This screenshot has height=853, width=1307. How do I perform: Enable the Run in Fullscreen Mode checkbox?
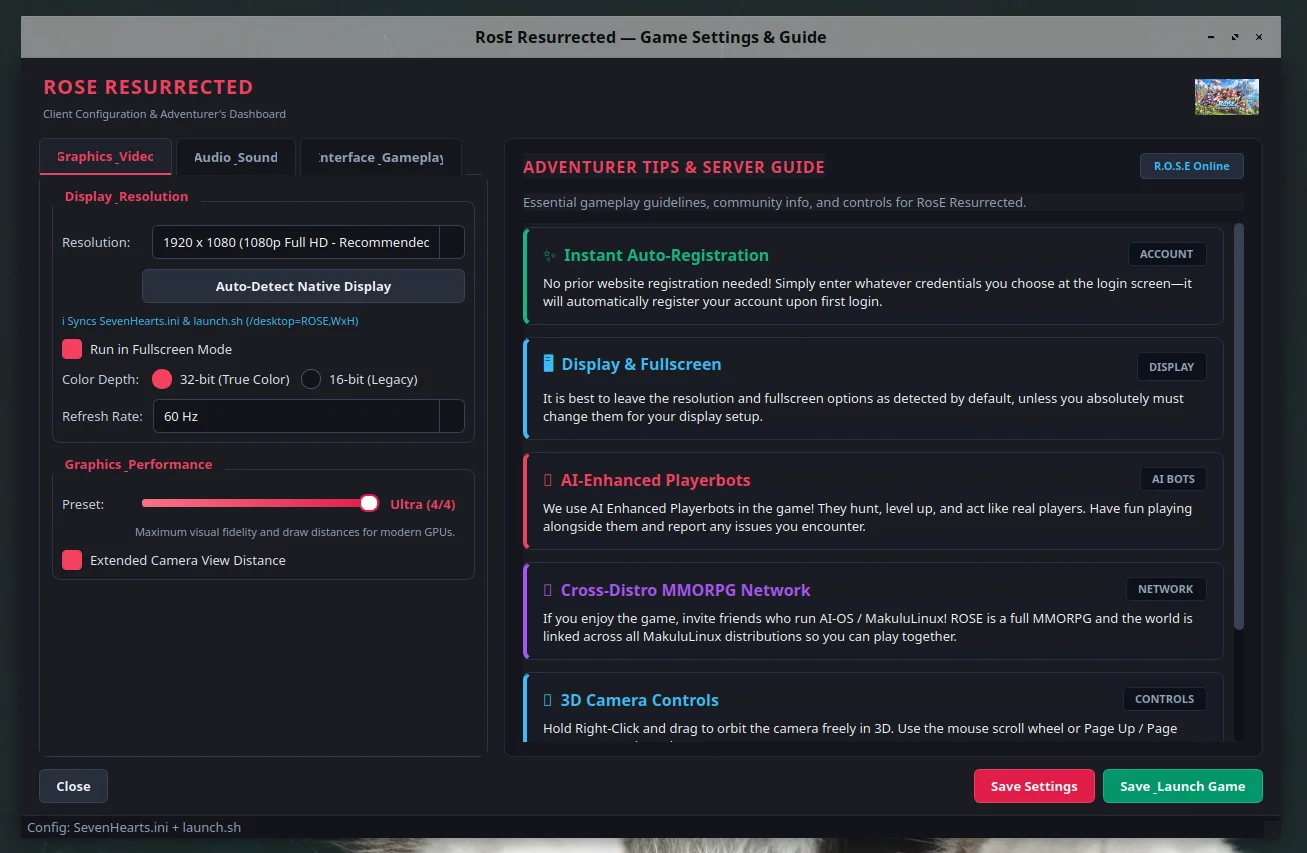click(x=72, y=349)
